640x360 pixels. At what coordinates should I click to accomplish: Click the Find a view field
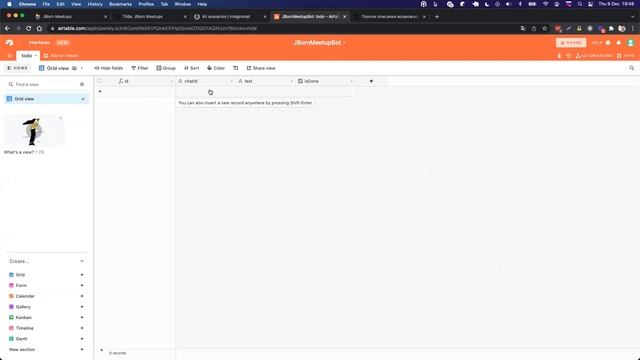tap(43, 84)
